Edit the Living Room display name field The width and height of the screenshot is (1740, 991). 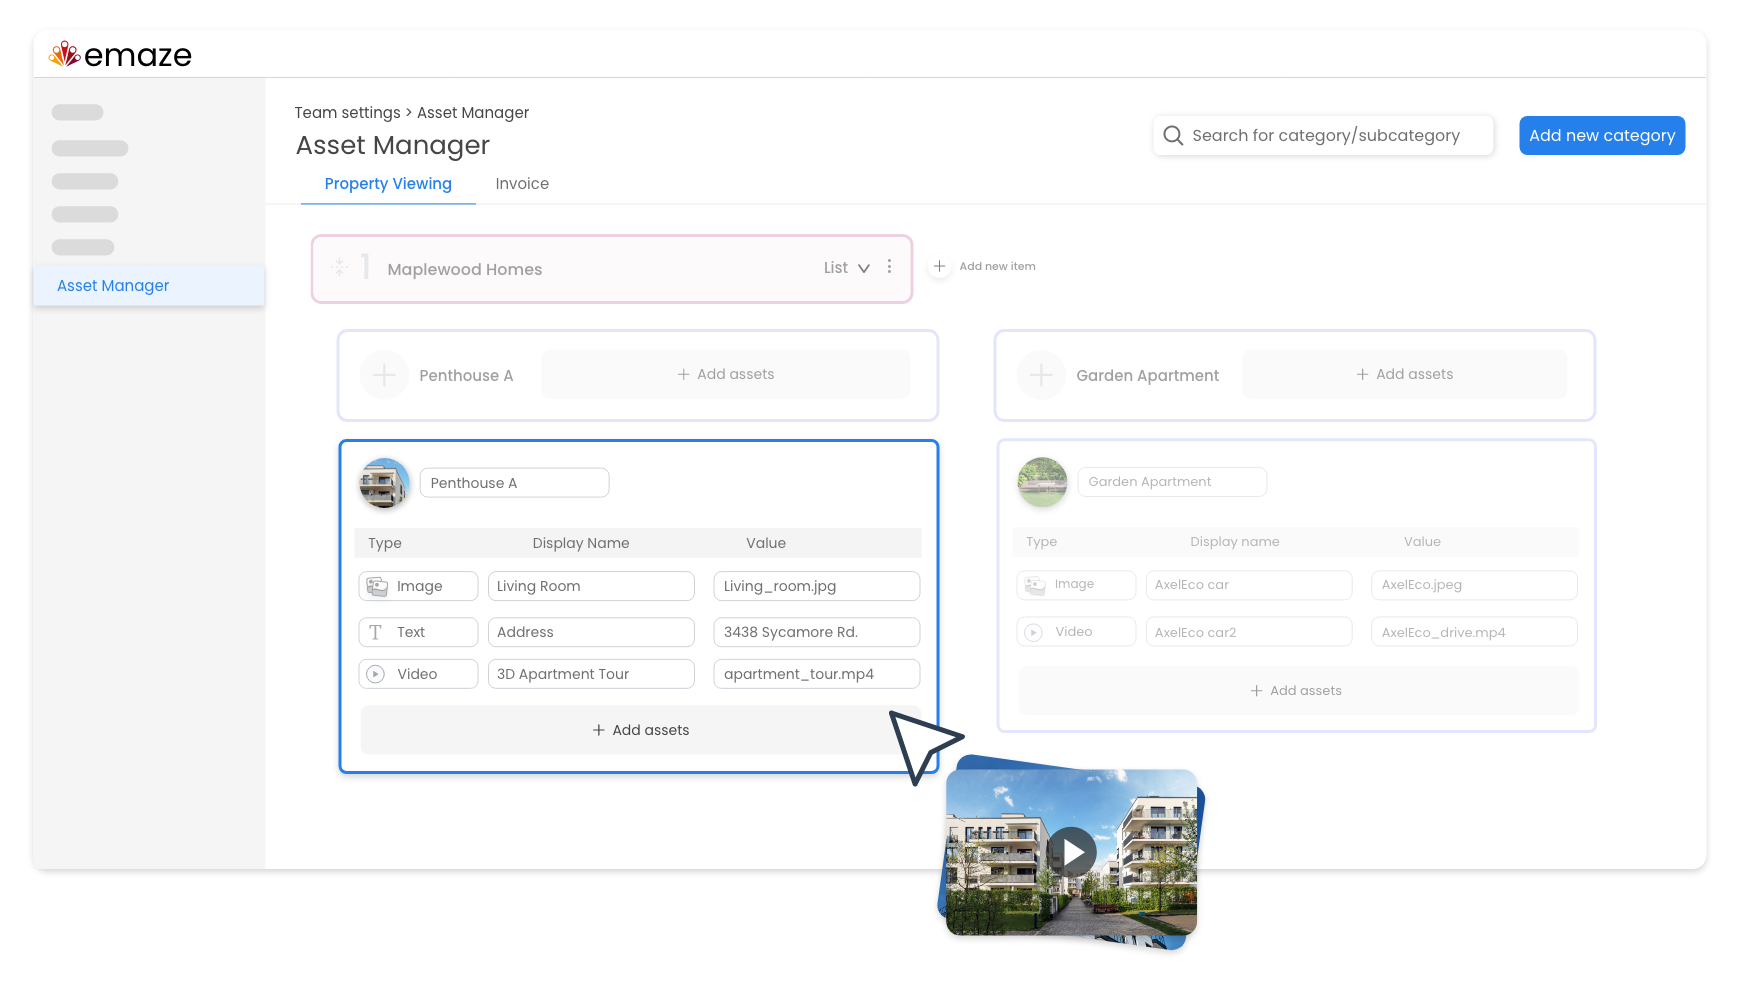[x=591, y=586]
